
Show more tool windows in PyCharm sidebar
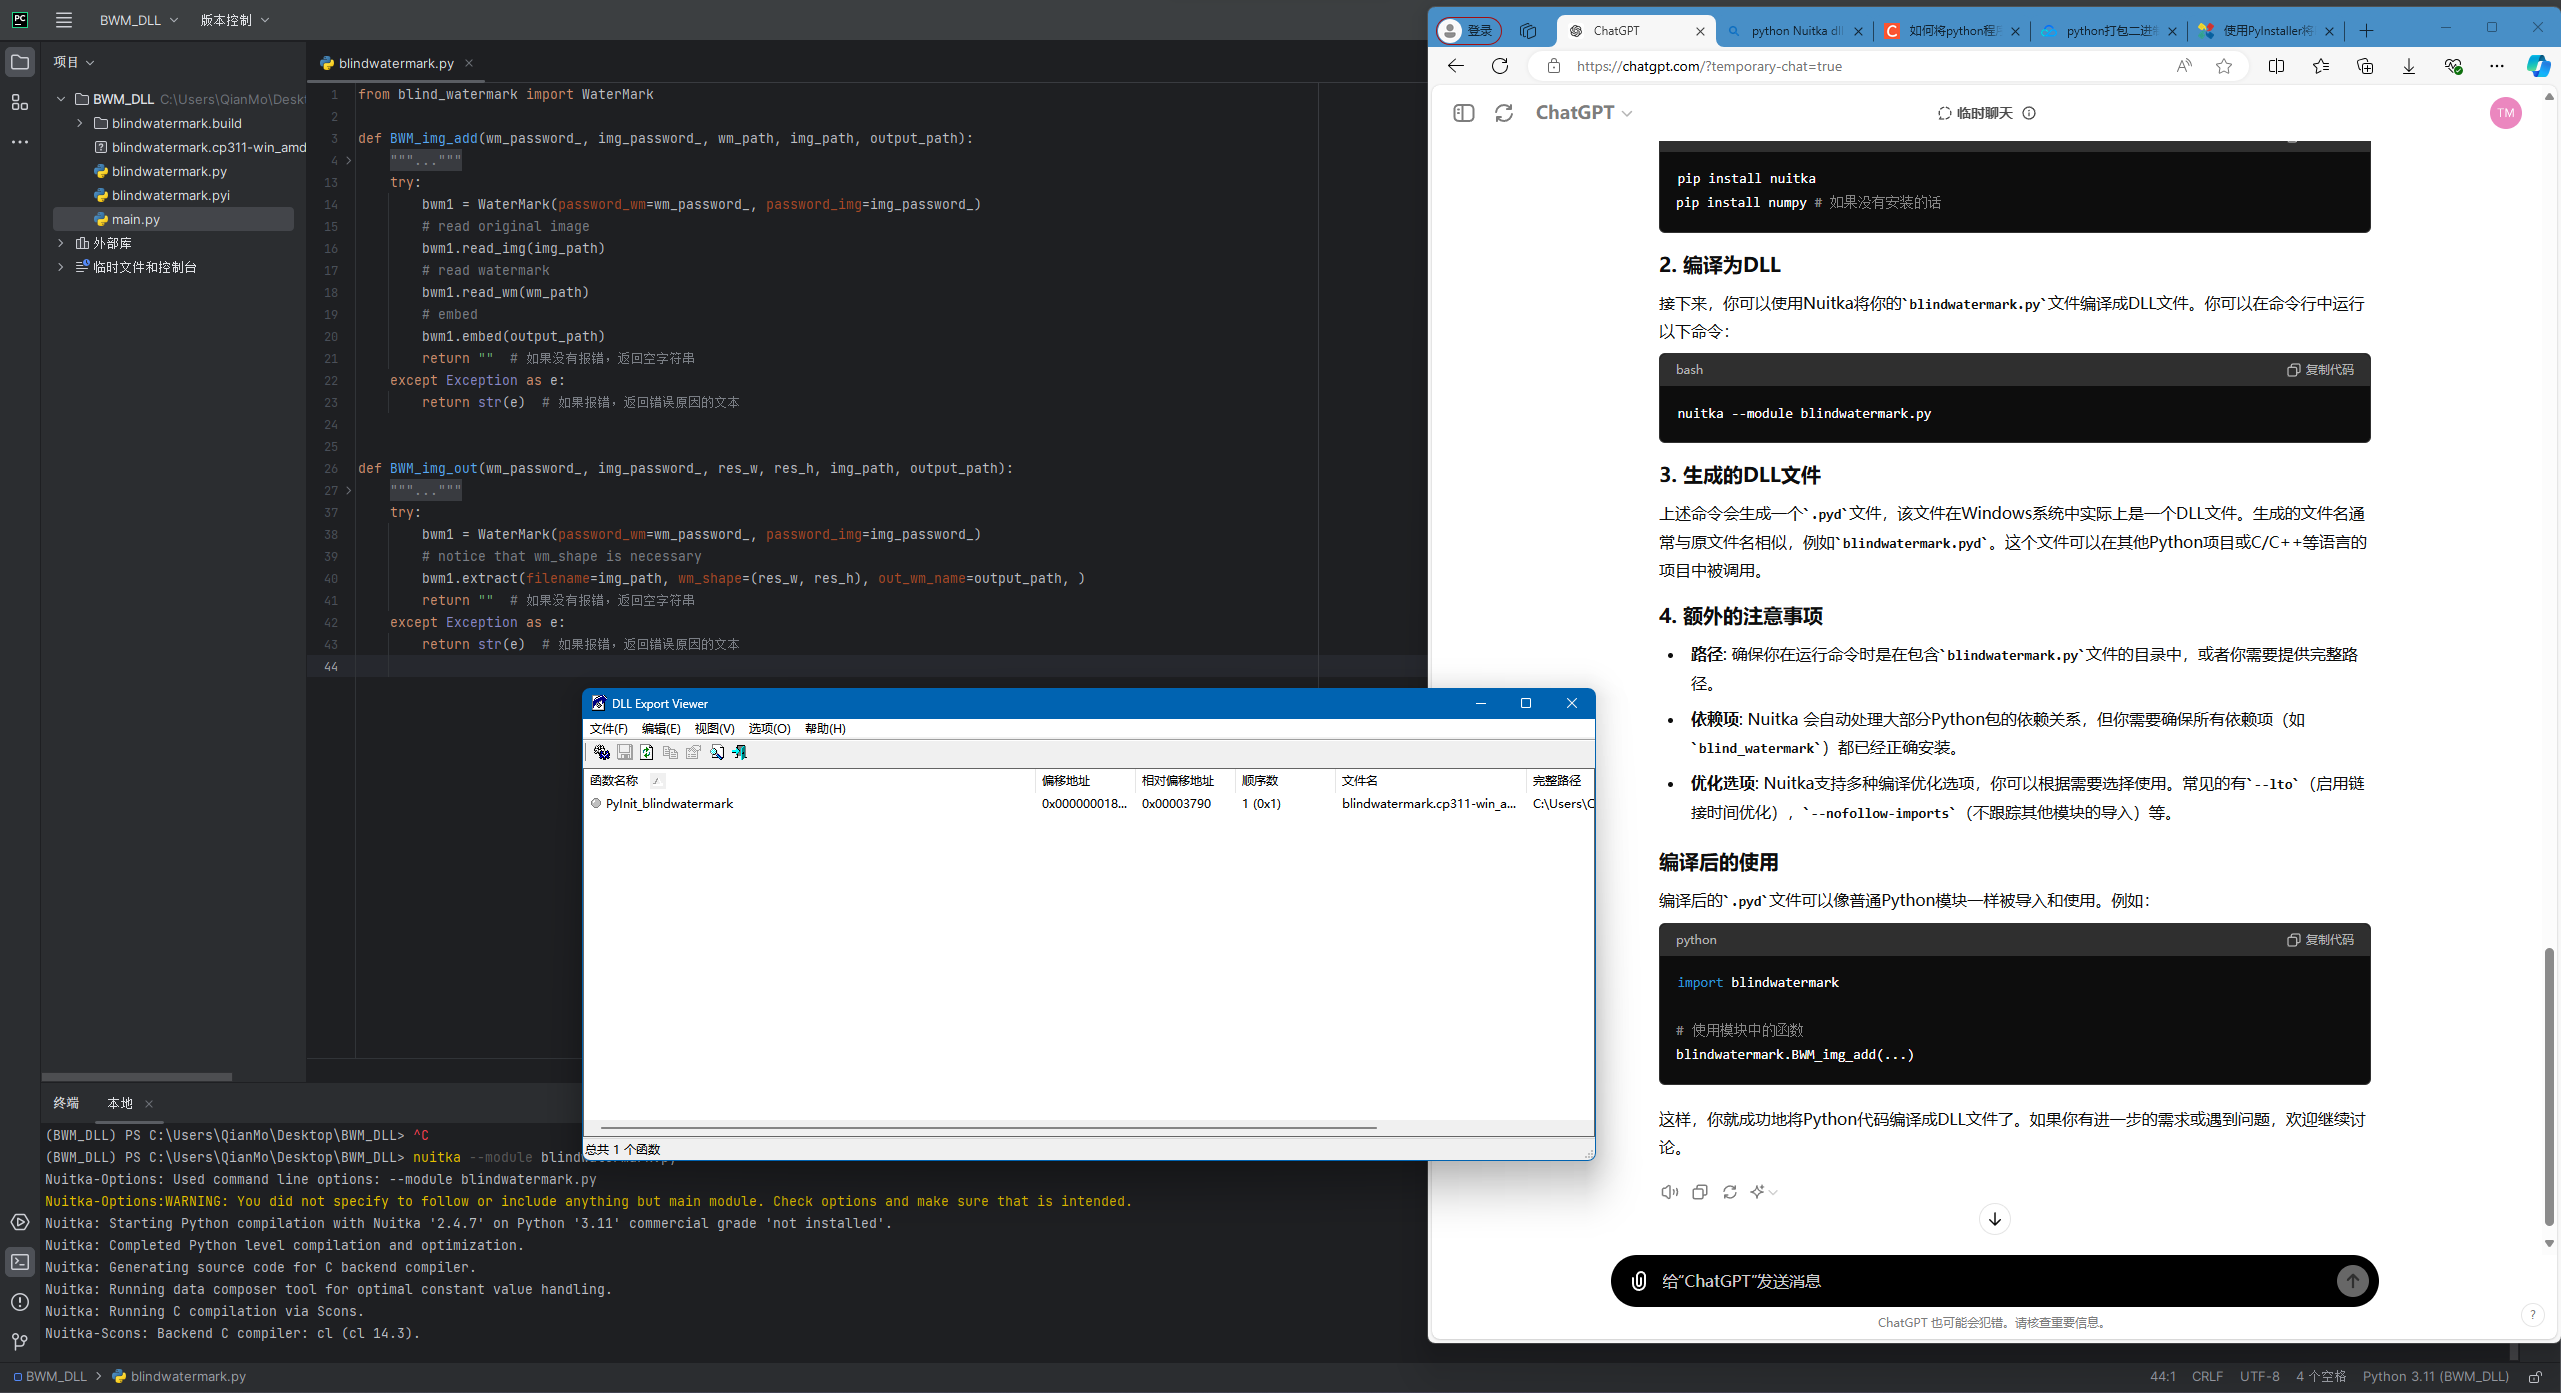click(20, 142)
